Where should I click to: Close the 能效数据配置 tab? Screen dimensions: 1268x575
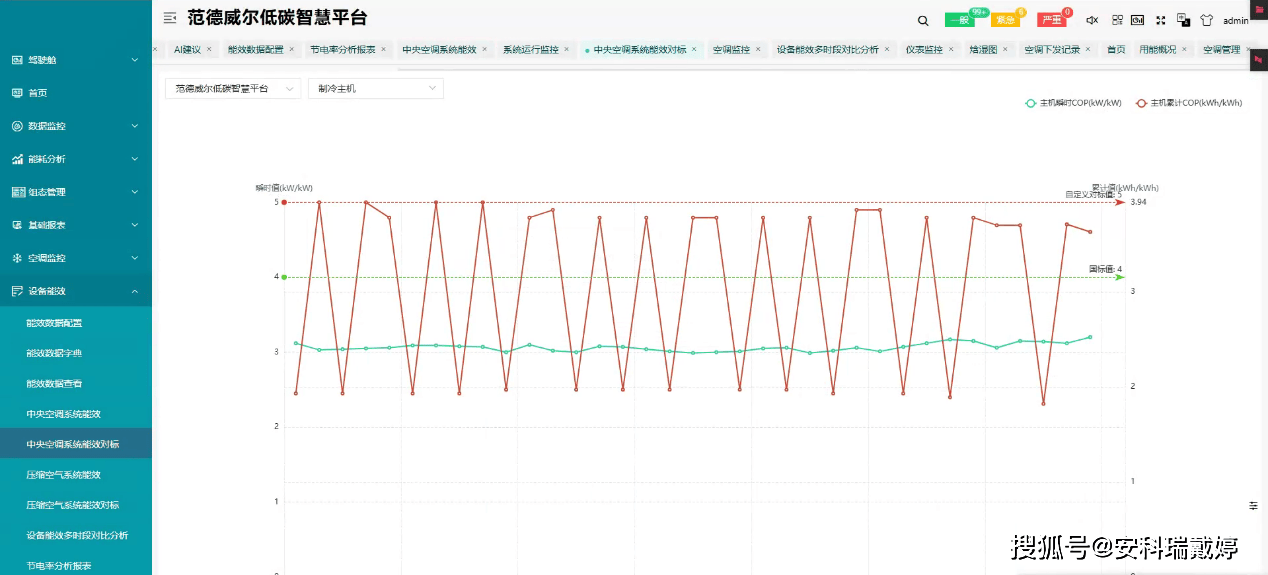click(x=292, y=49)
